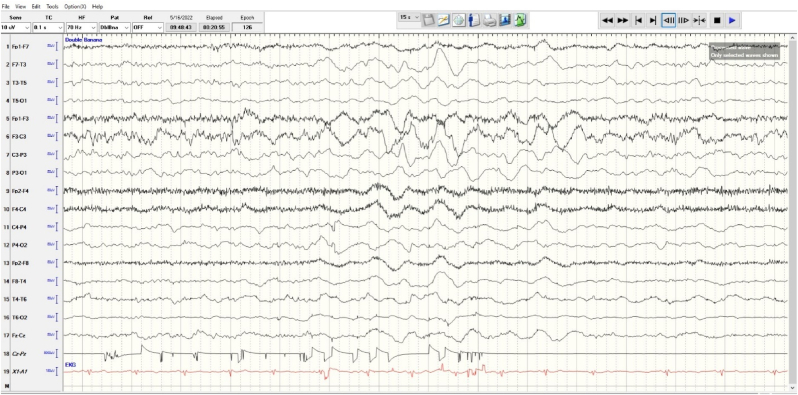Click the head electrode map icon

(459, 20)
